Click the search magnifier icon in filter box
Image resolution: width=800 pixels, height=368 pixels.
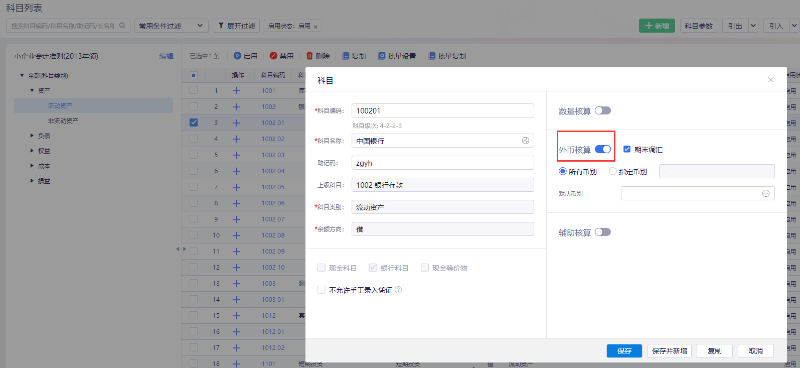pyautogui.click(x=122, y=25)
